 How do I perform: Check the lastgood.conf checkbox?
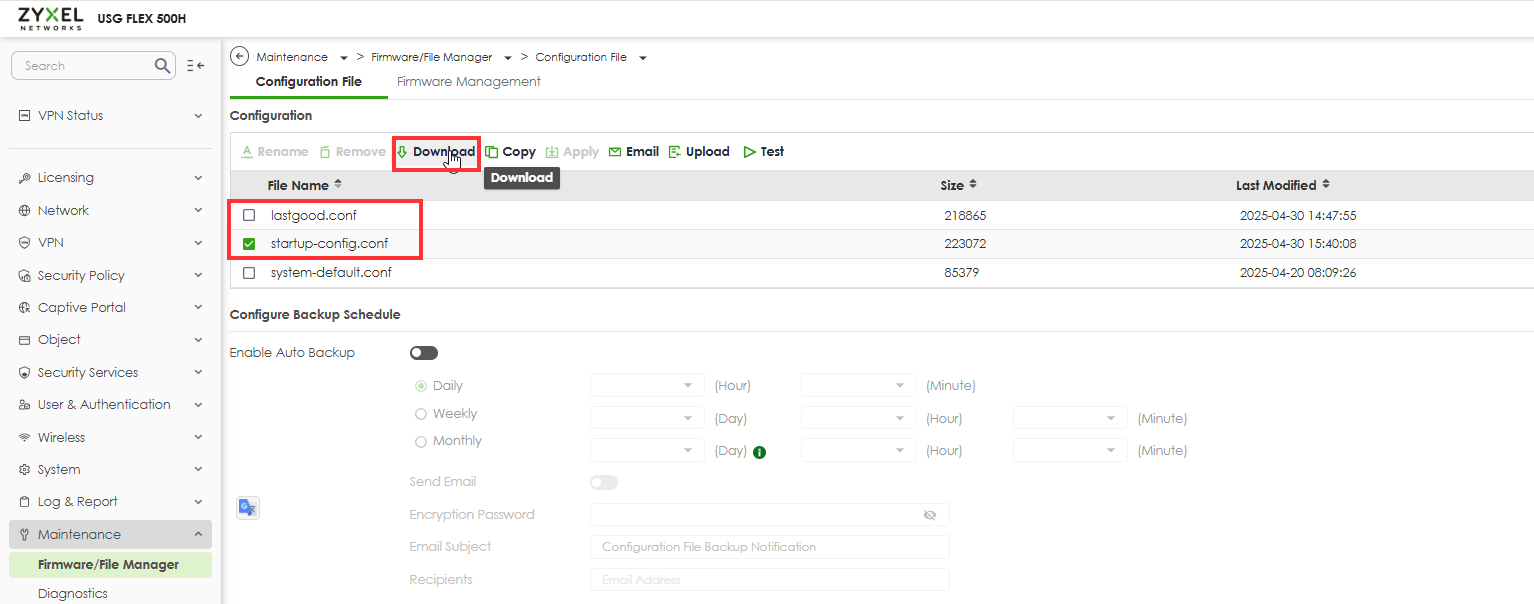(249, 215)
